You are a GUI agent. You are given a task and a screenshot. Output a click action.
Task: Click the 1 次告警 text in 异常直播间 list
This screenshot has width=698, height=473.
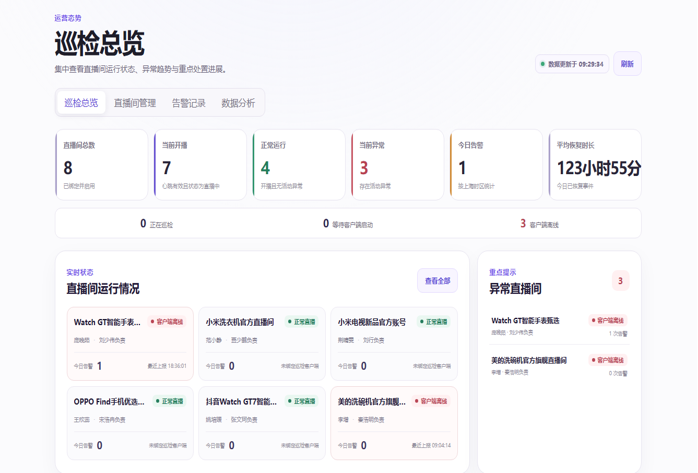pyautogui.click(x=618, y=334)
